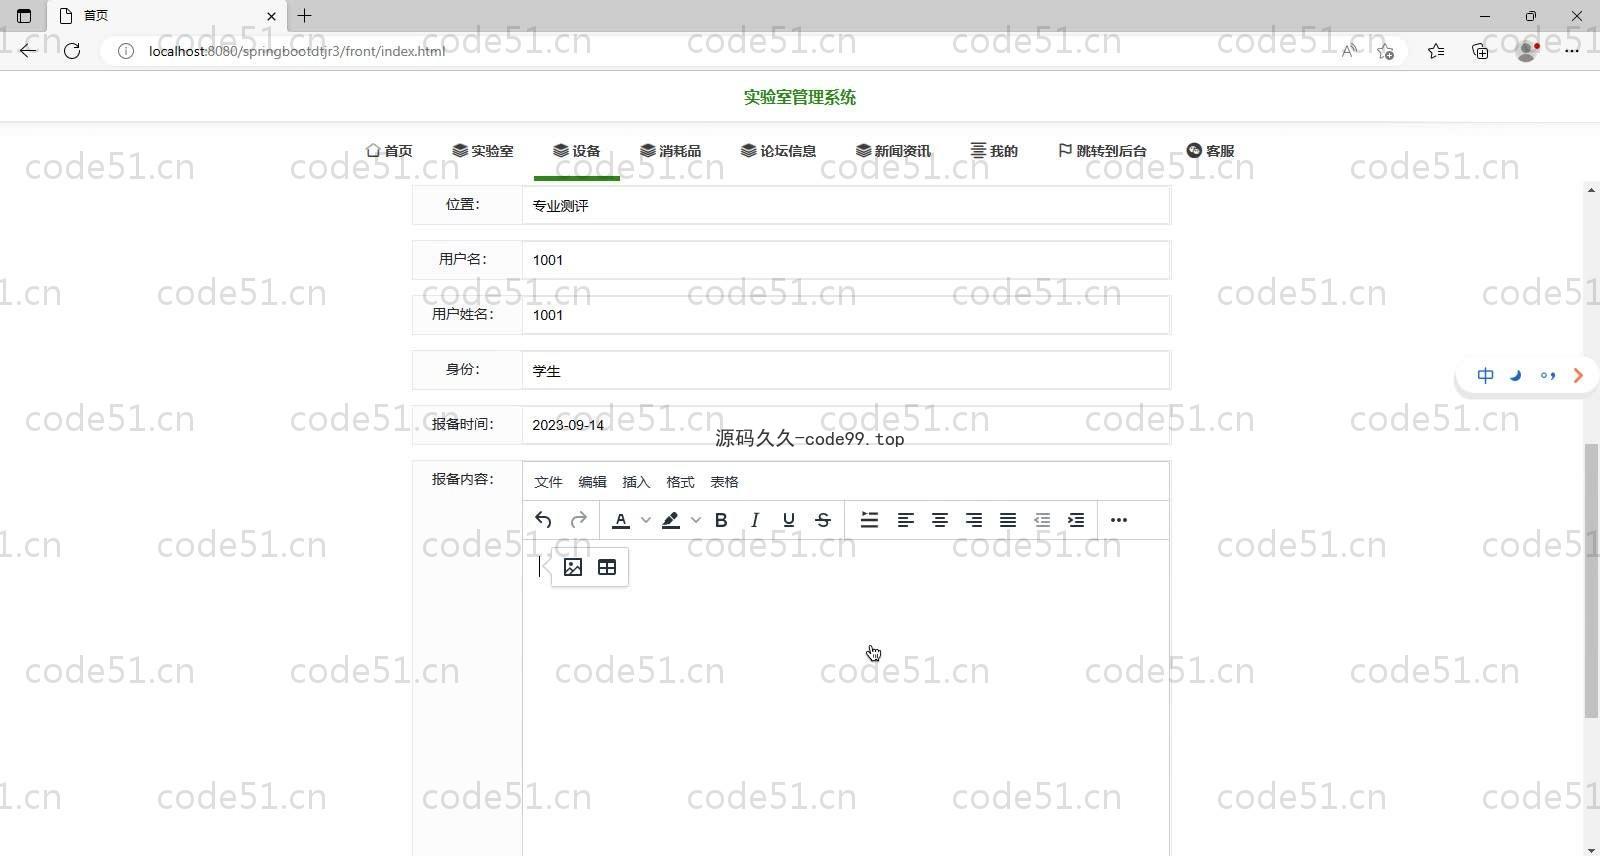Open the 格式 menu in the editor
Viewport: 1600px width, 856px height.
coord(680,482)
